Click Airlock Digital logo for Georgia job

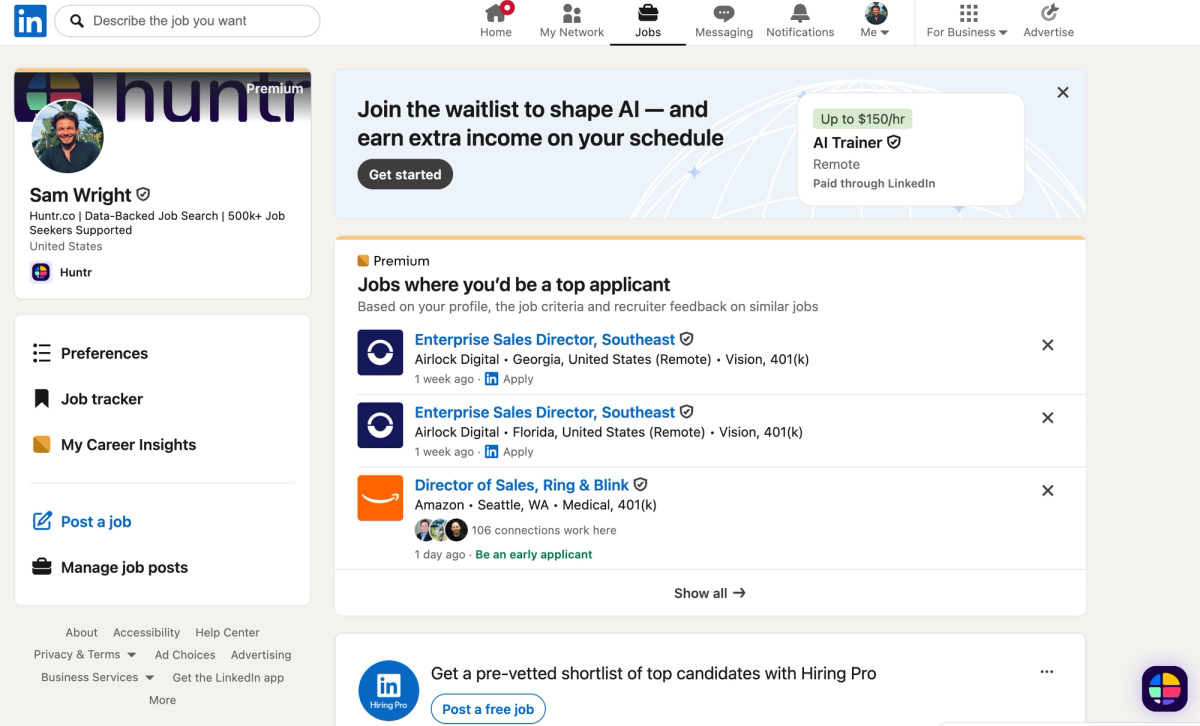click(x=380, y=353)
